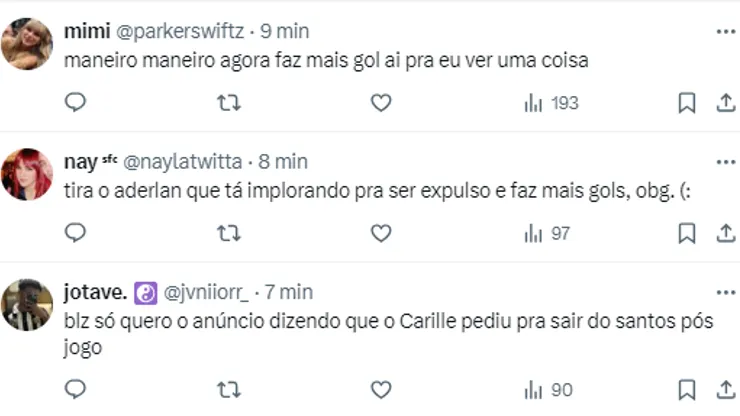Open more options on jotave's tweet
Image resolution: width=740 pixels, height=416 pixels.
pos(726,293)
